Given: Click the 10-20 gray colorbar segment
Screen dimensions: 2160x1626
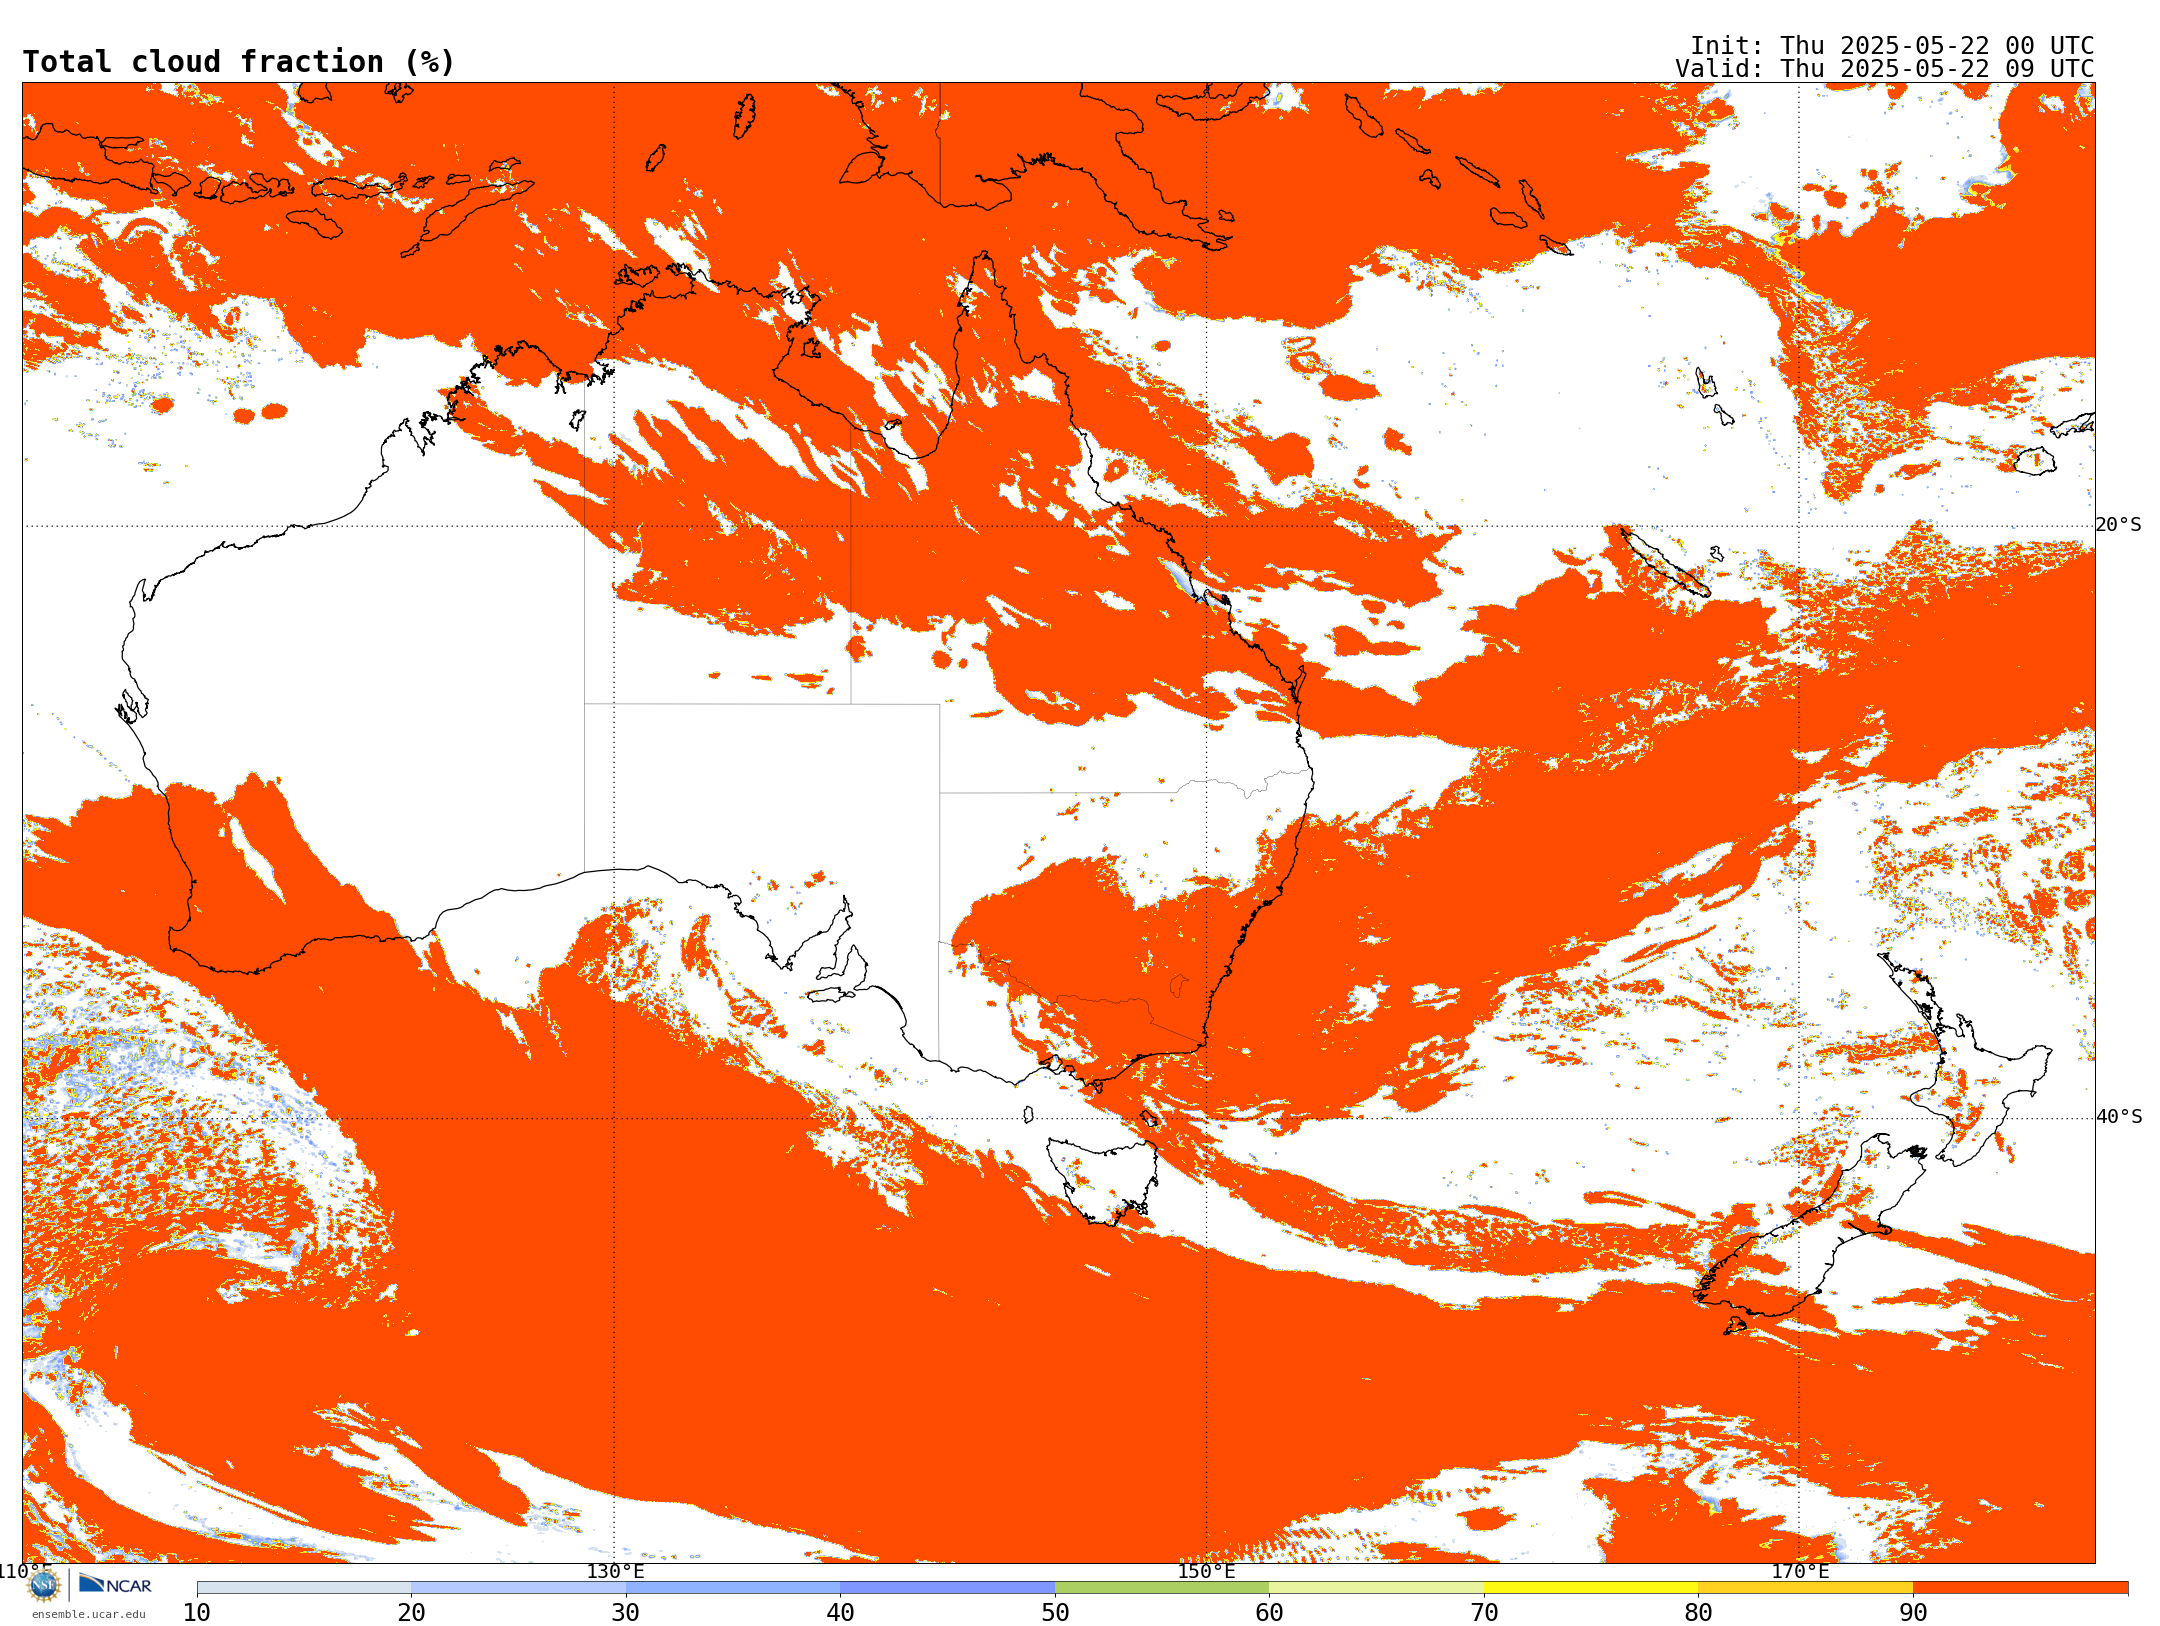Looking at the screenshot, I should [304, 1588].
